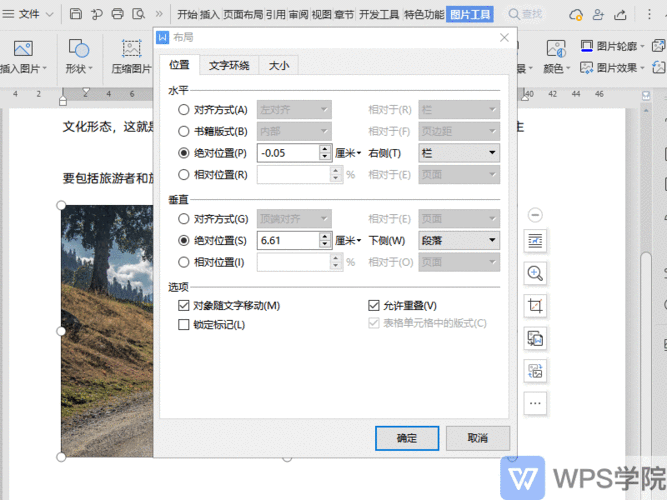Open the 章节 ribbon tab
Screen dimensions: 667x500
pos(344,15)
